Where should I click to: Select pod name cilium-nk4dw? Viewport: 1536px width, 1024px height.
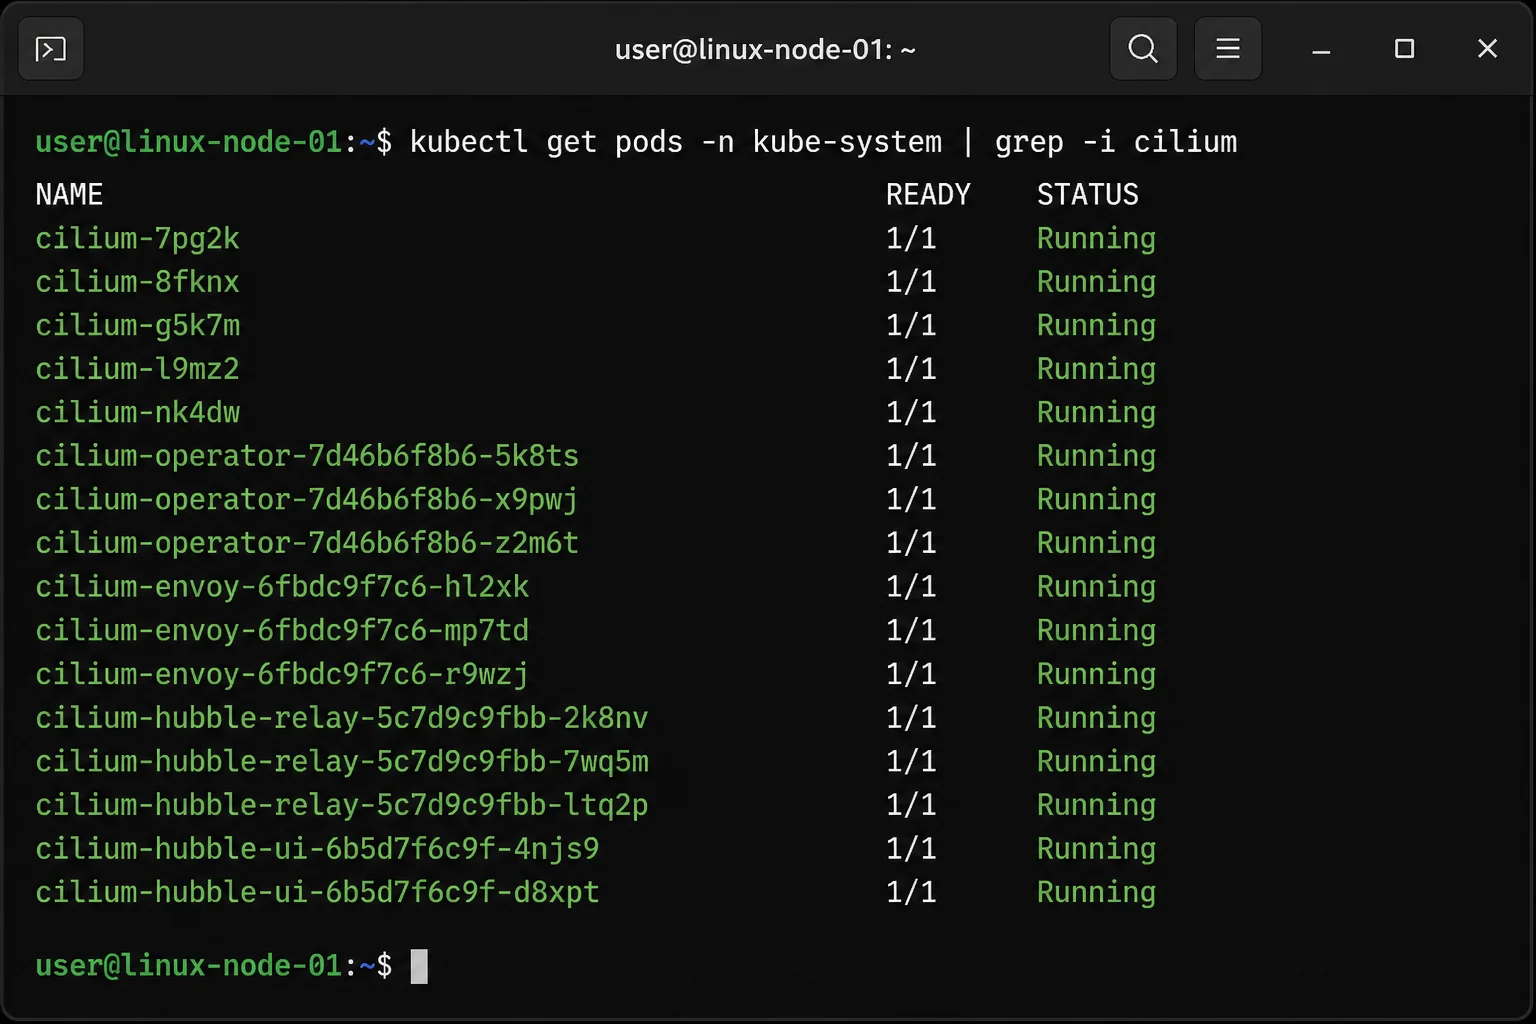tap(138, 413)
